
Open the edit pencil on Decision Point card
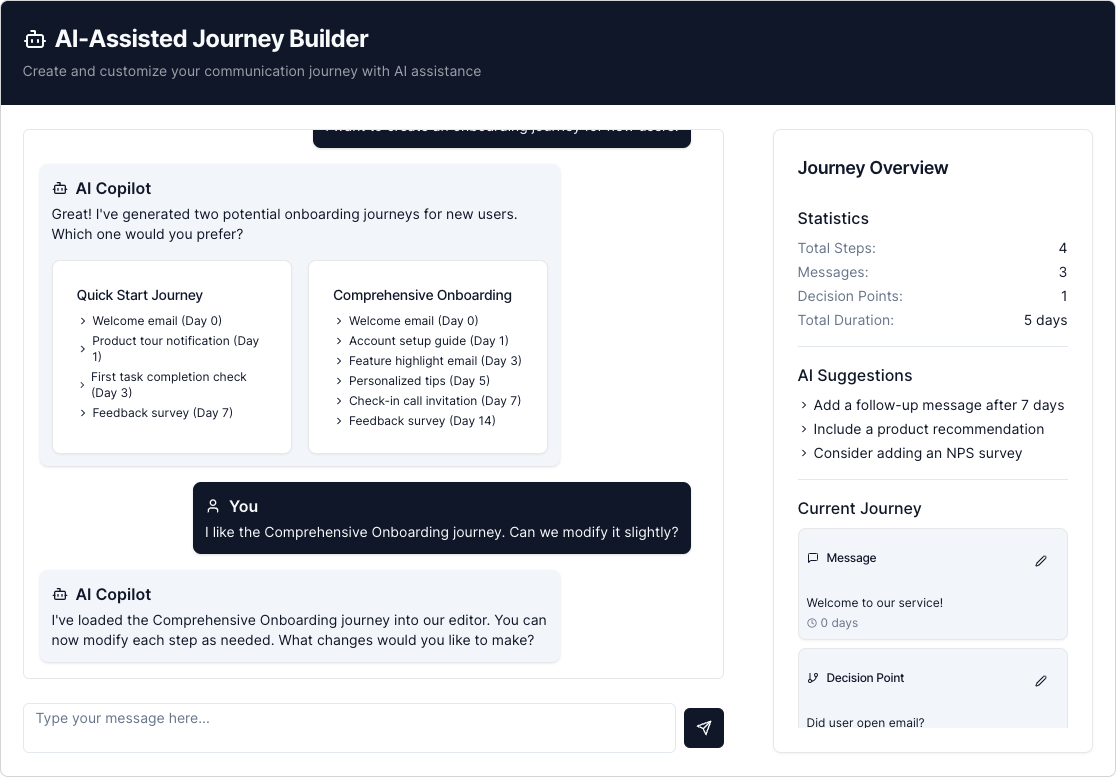tap(1041, 681)
